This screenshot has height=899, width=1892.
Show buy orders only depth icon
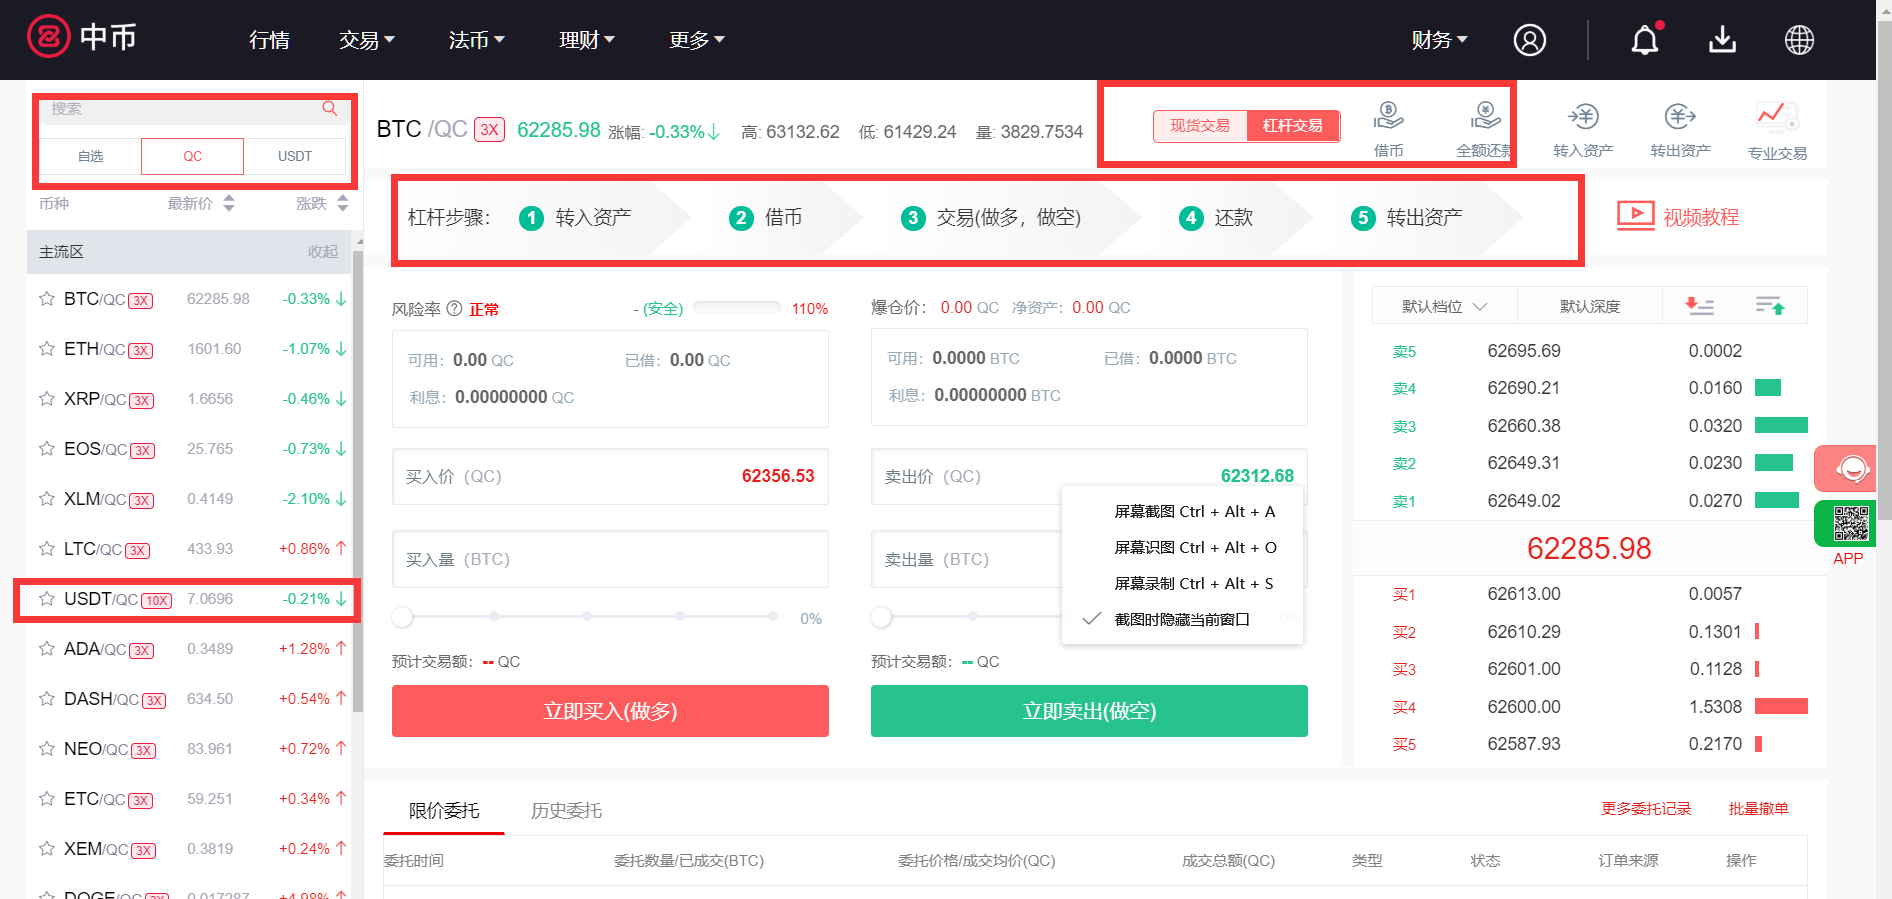(1770, 306)
